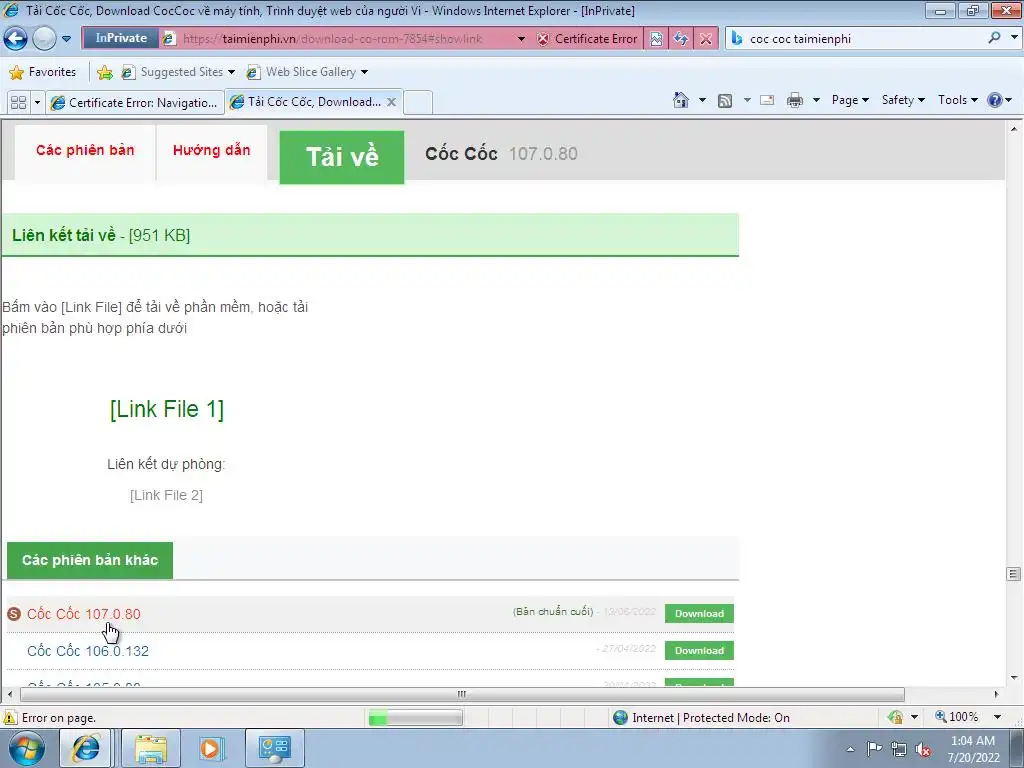Click the horizontal scrollbar thumb
Viewport: 1024px width, 768px height.
click(462, 694)
